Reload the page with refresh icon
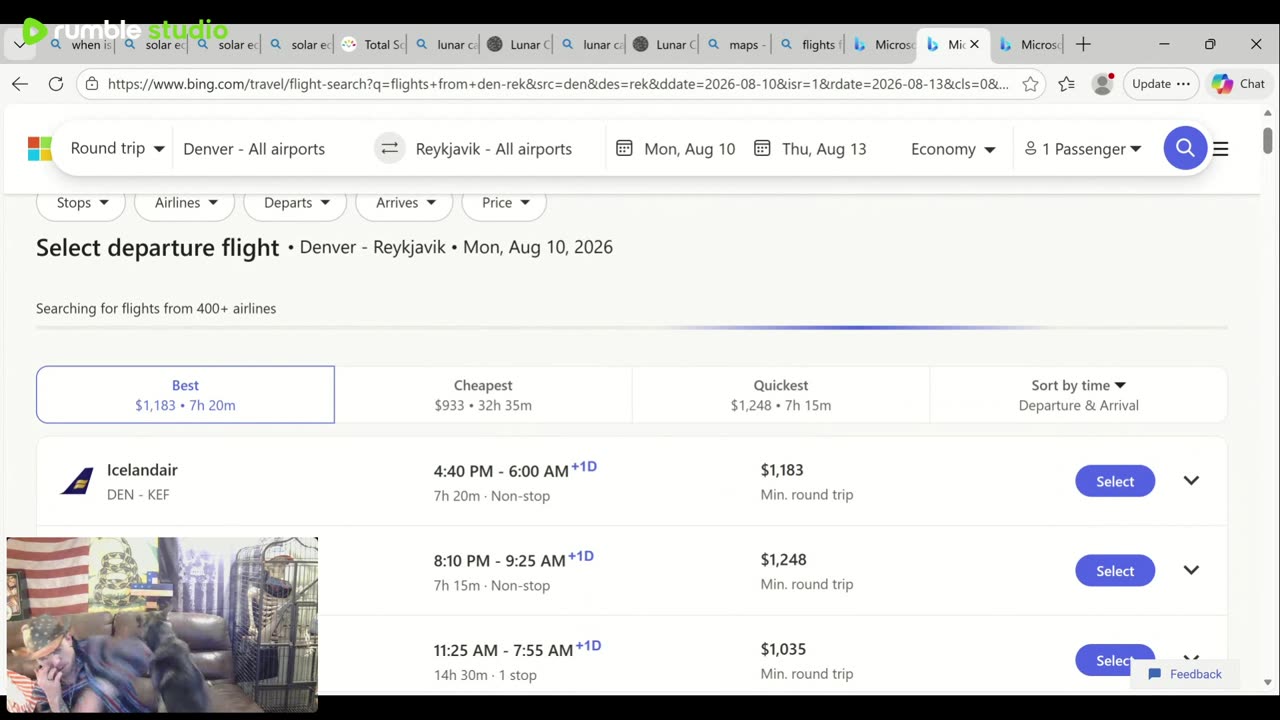This screenshot has width=1280, height=720. point(56,84)
